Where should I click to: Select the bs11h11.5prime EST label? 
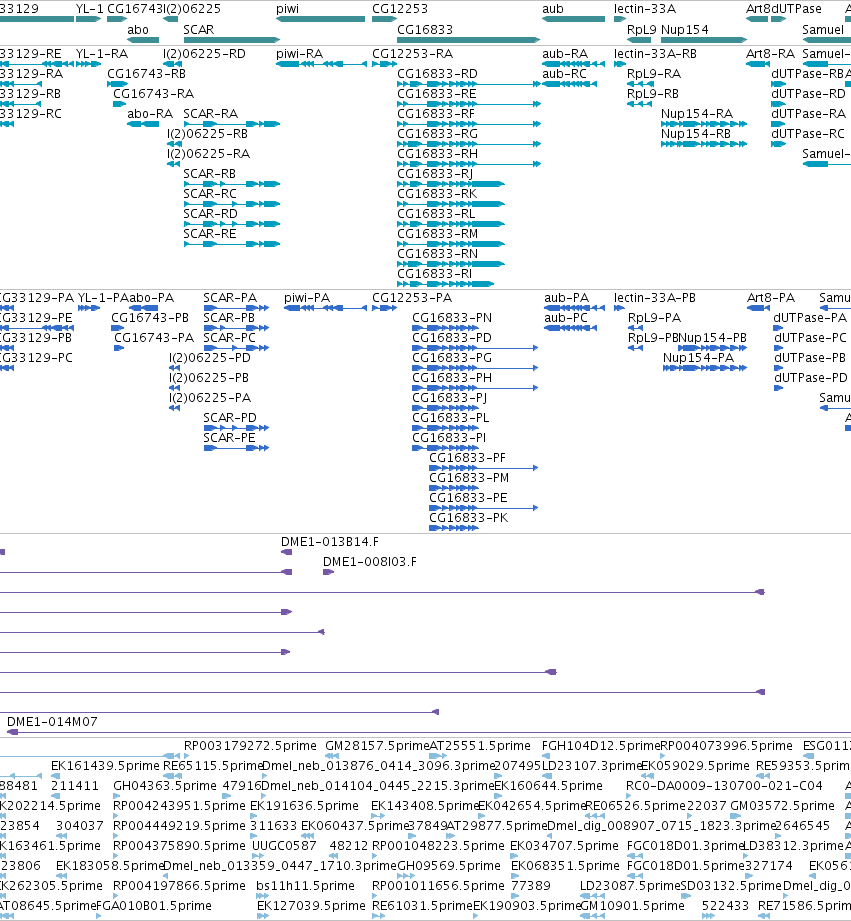305,886
